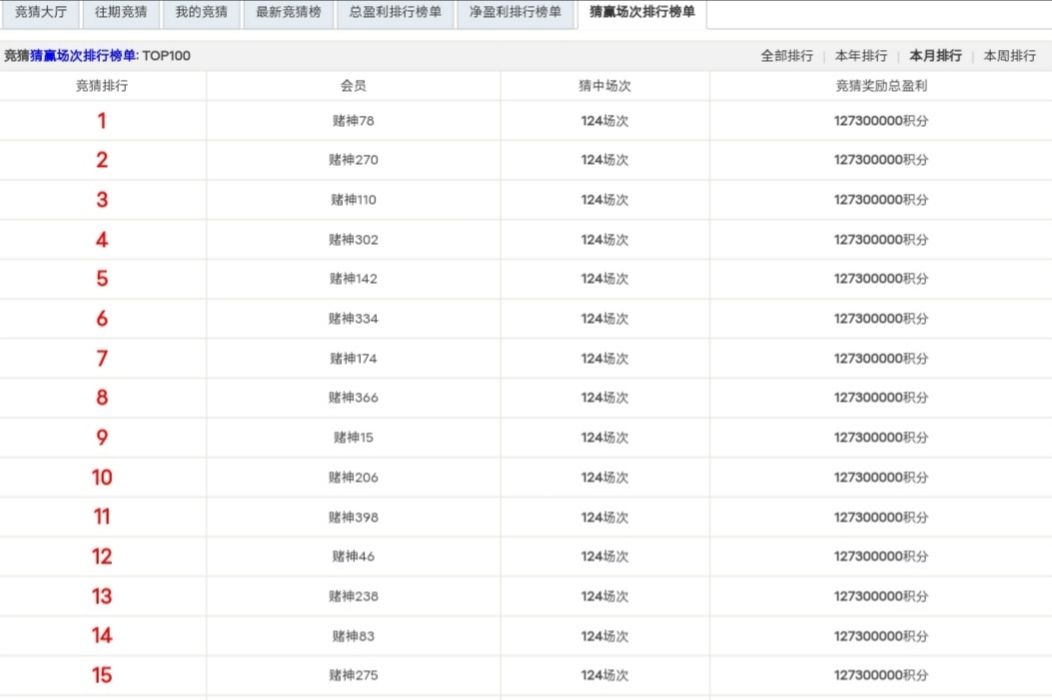The height and width of the screenshot is (700, 1052).
Task: Click member 赌神275 at rank 15
Action: tap(352, 675)
